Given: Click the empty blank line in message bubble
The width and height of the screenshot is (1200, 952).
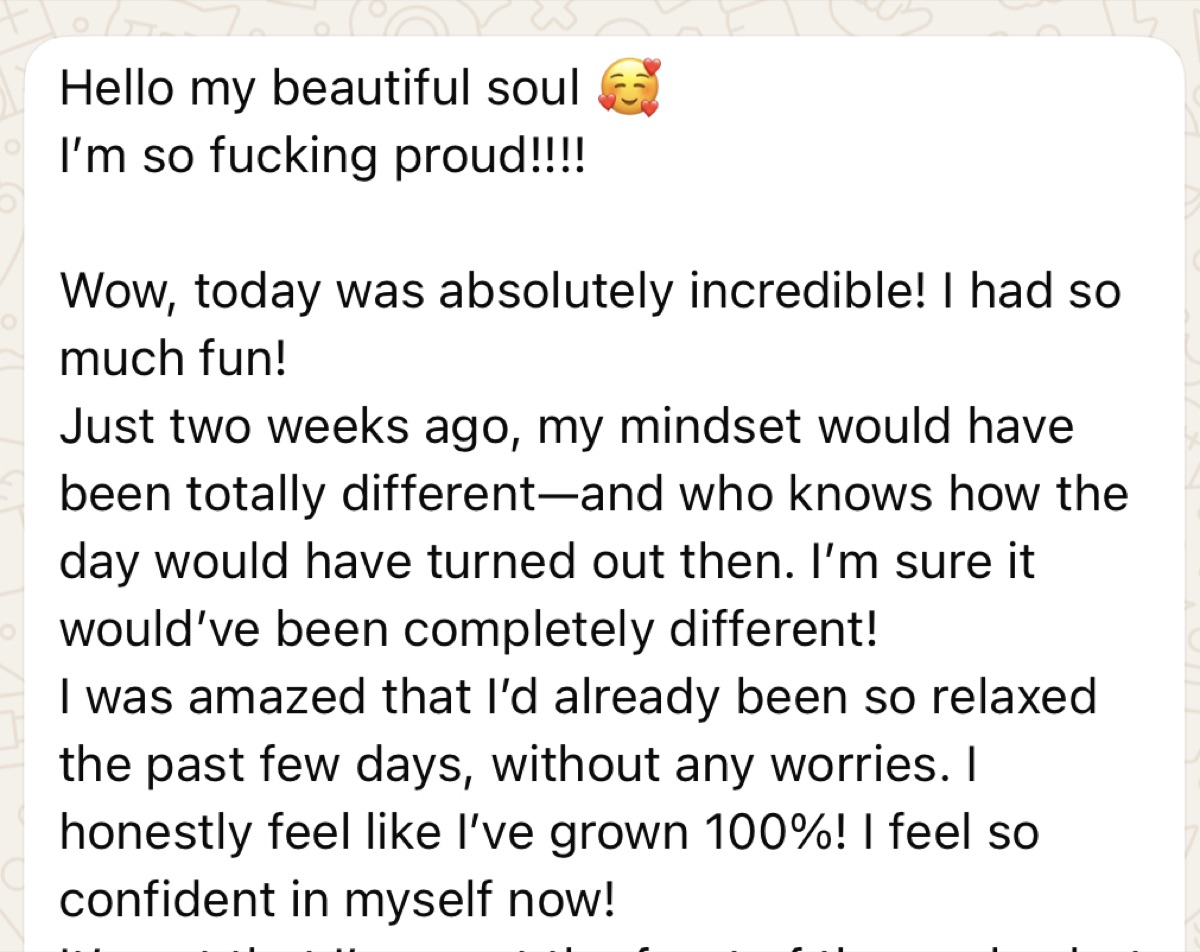Looking at the screenshot, I should 600,223.
